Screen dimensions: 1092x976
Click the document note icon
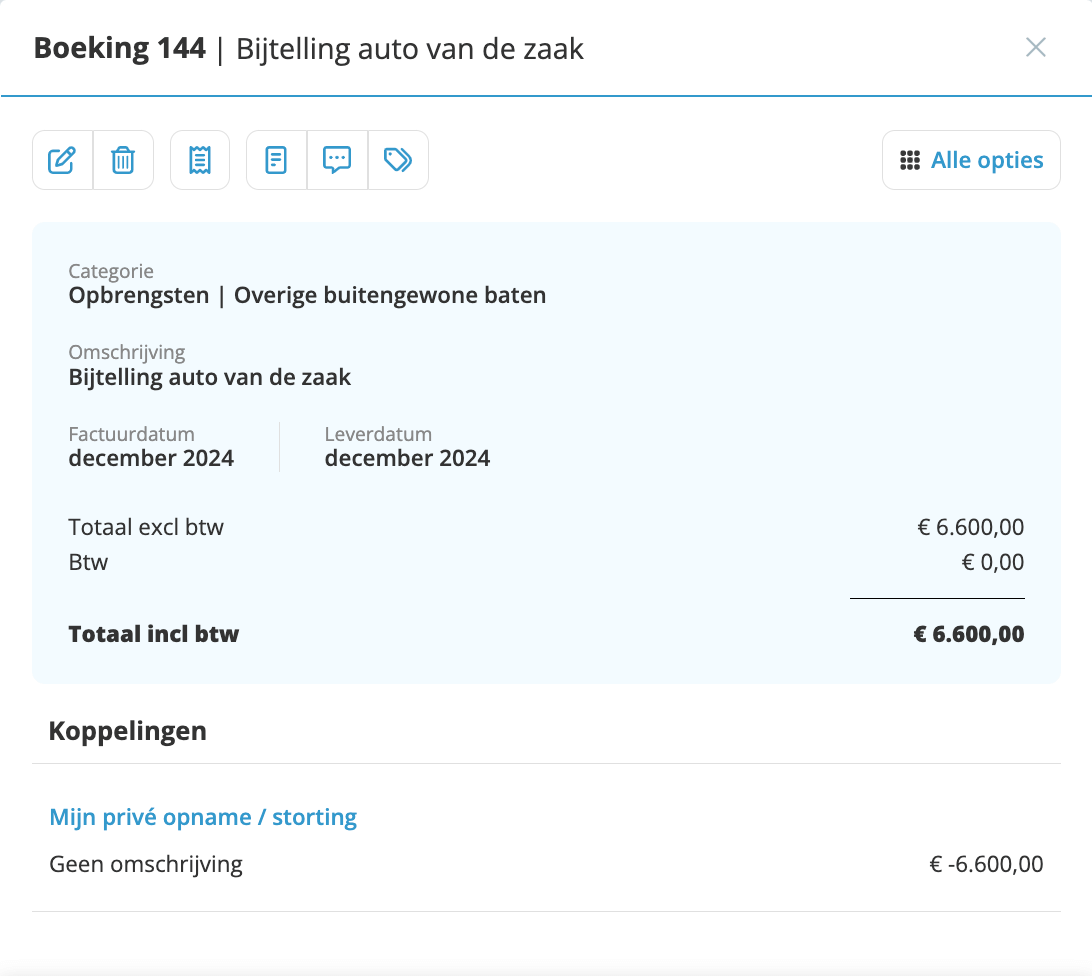[276, 160]
